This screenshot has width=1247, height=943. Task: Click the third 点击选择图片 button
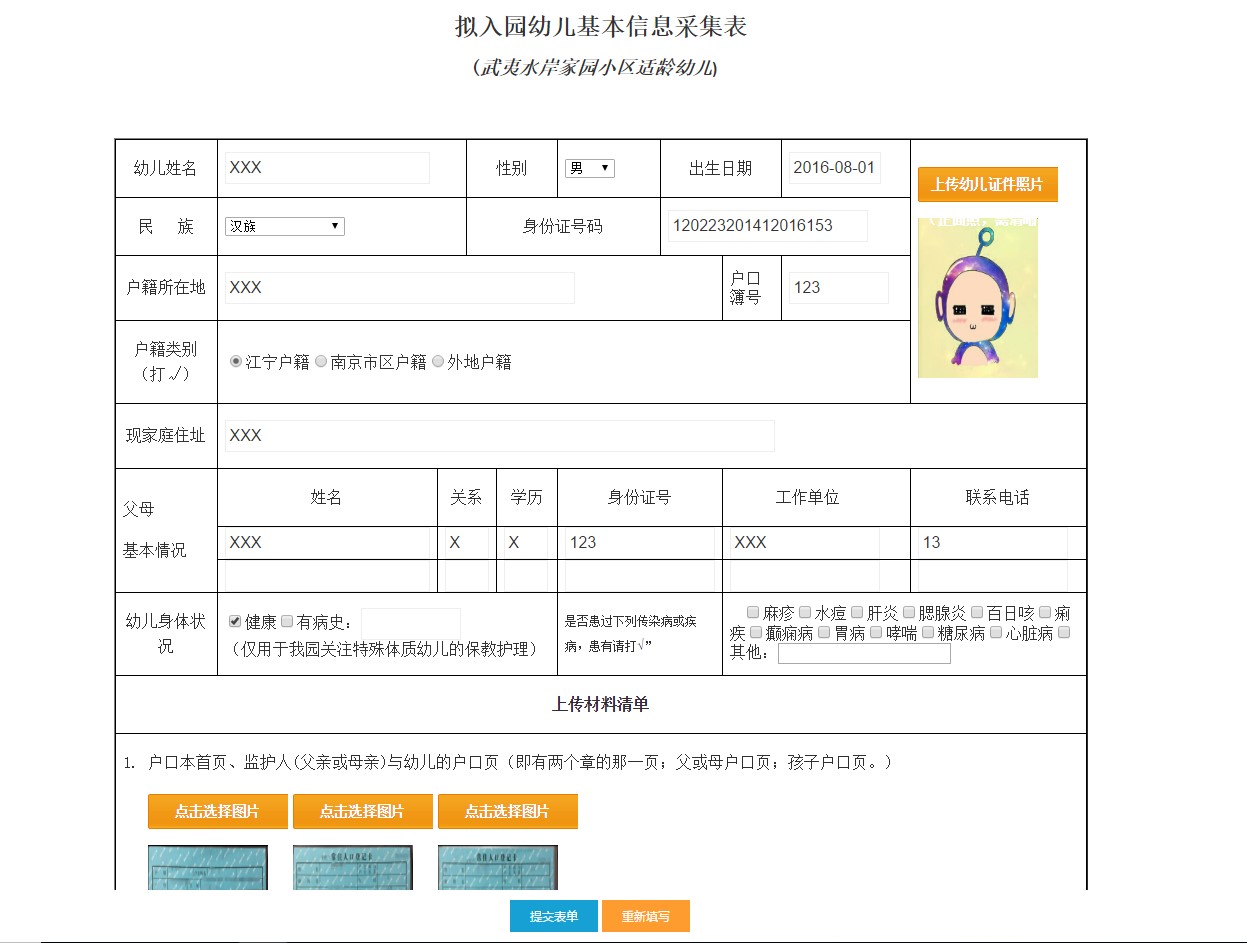coord(507,812)
